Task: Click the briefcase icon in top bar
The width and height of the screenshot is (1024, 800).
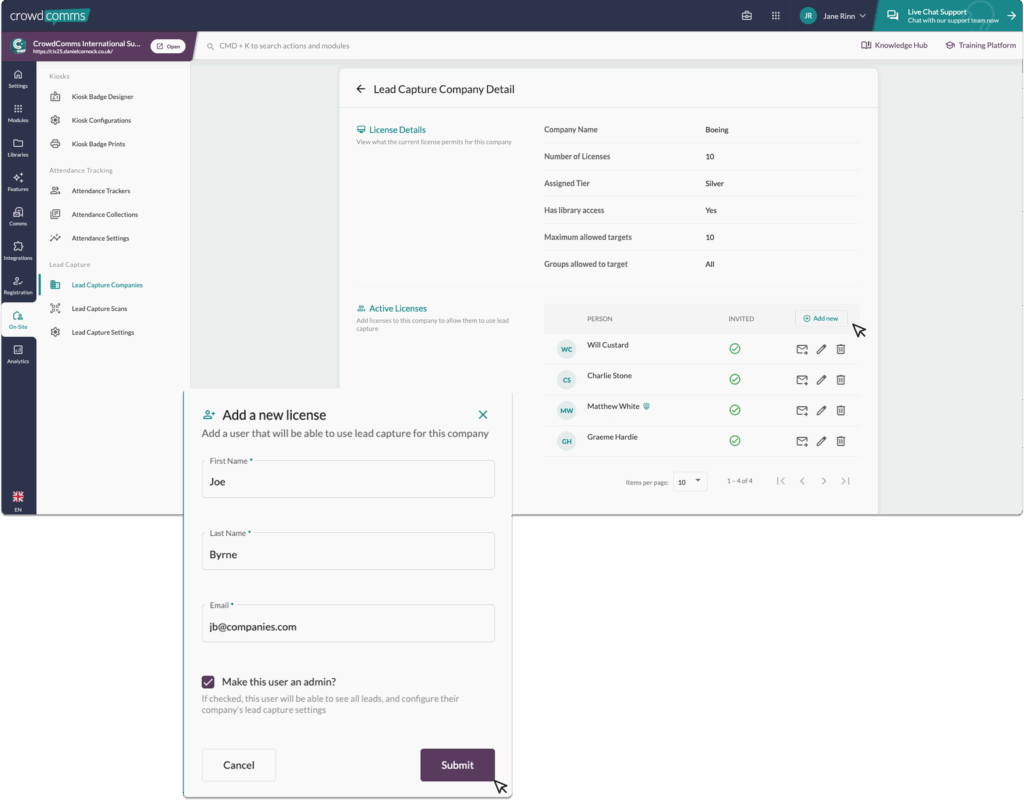Action: (746, 16)
